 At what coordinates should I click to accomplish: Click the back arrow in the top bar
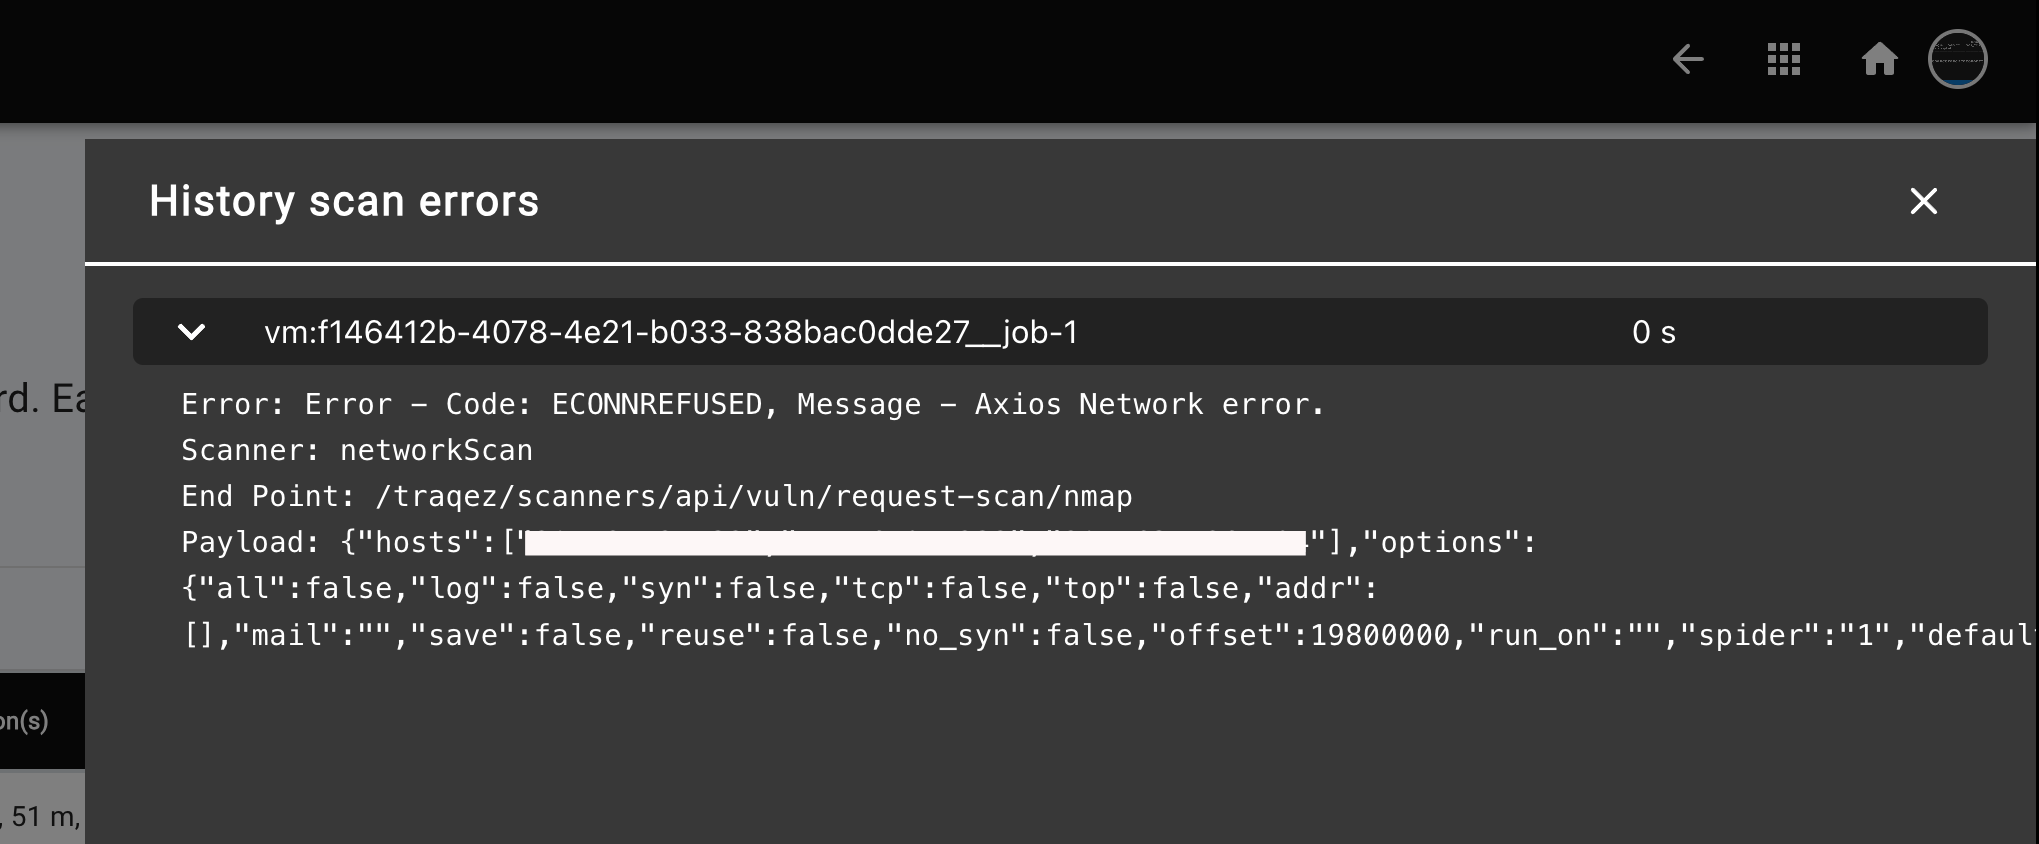pyautogui.click(x=1689, y=59)
